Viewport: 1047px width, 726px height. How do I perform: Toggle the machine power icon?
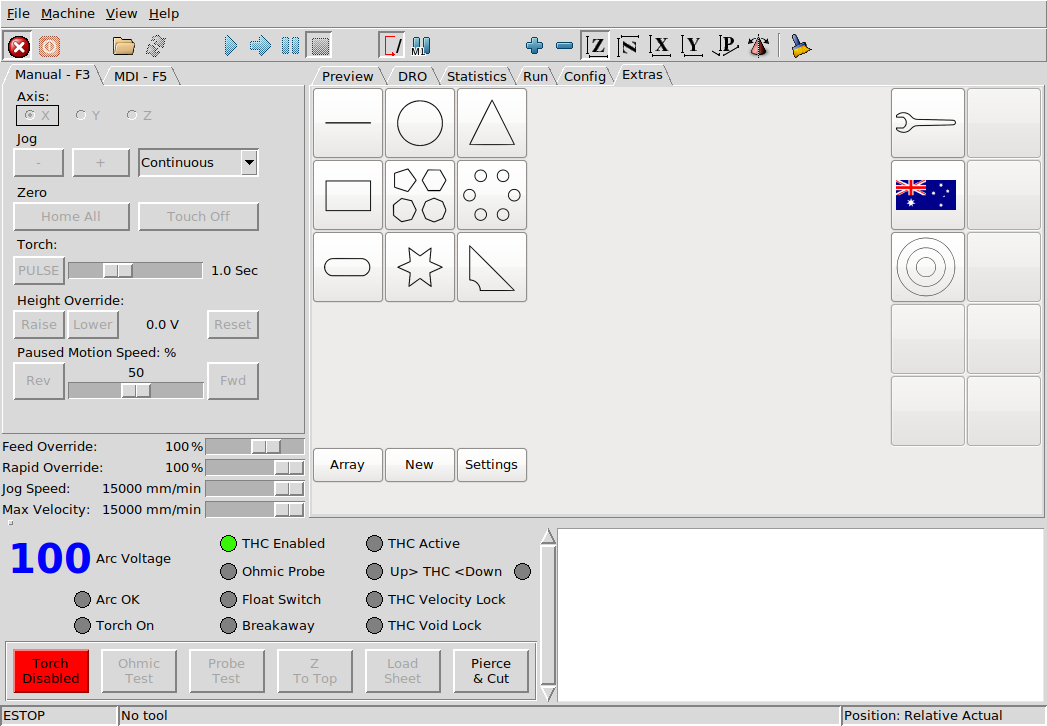(49, 46)
